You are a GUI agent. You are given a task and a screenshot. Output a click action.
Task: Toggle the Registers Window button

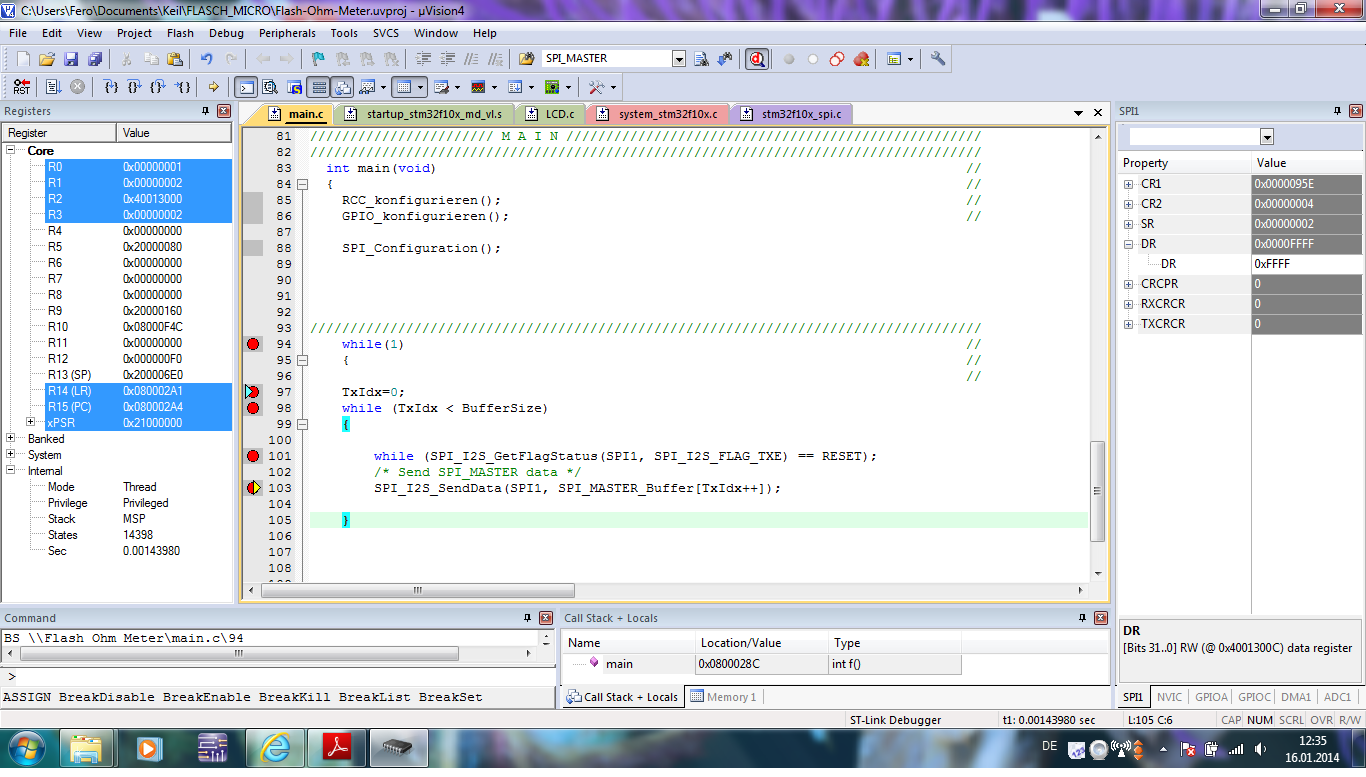(318, 87)
